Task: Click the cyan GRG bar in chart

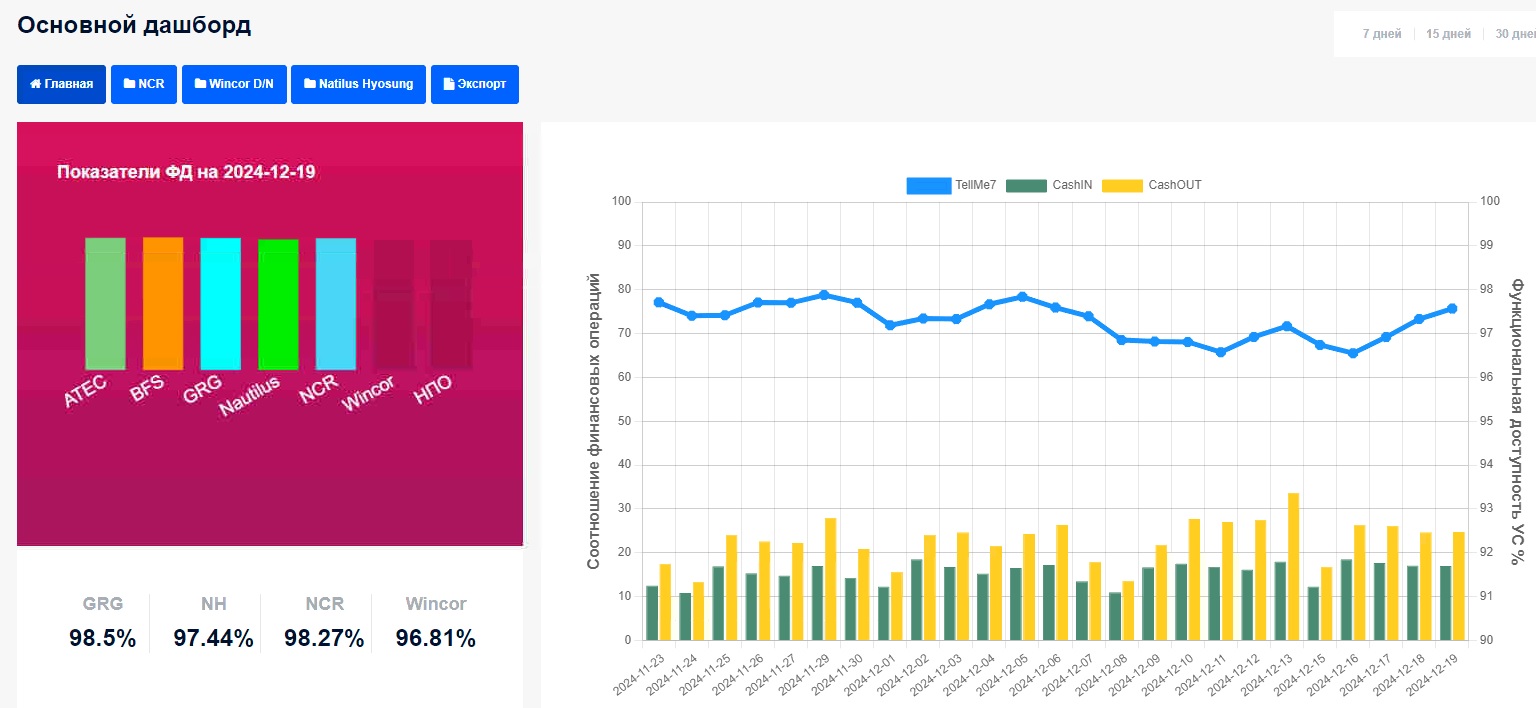Action: [x=220, y=304]
